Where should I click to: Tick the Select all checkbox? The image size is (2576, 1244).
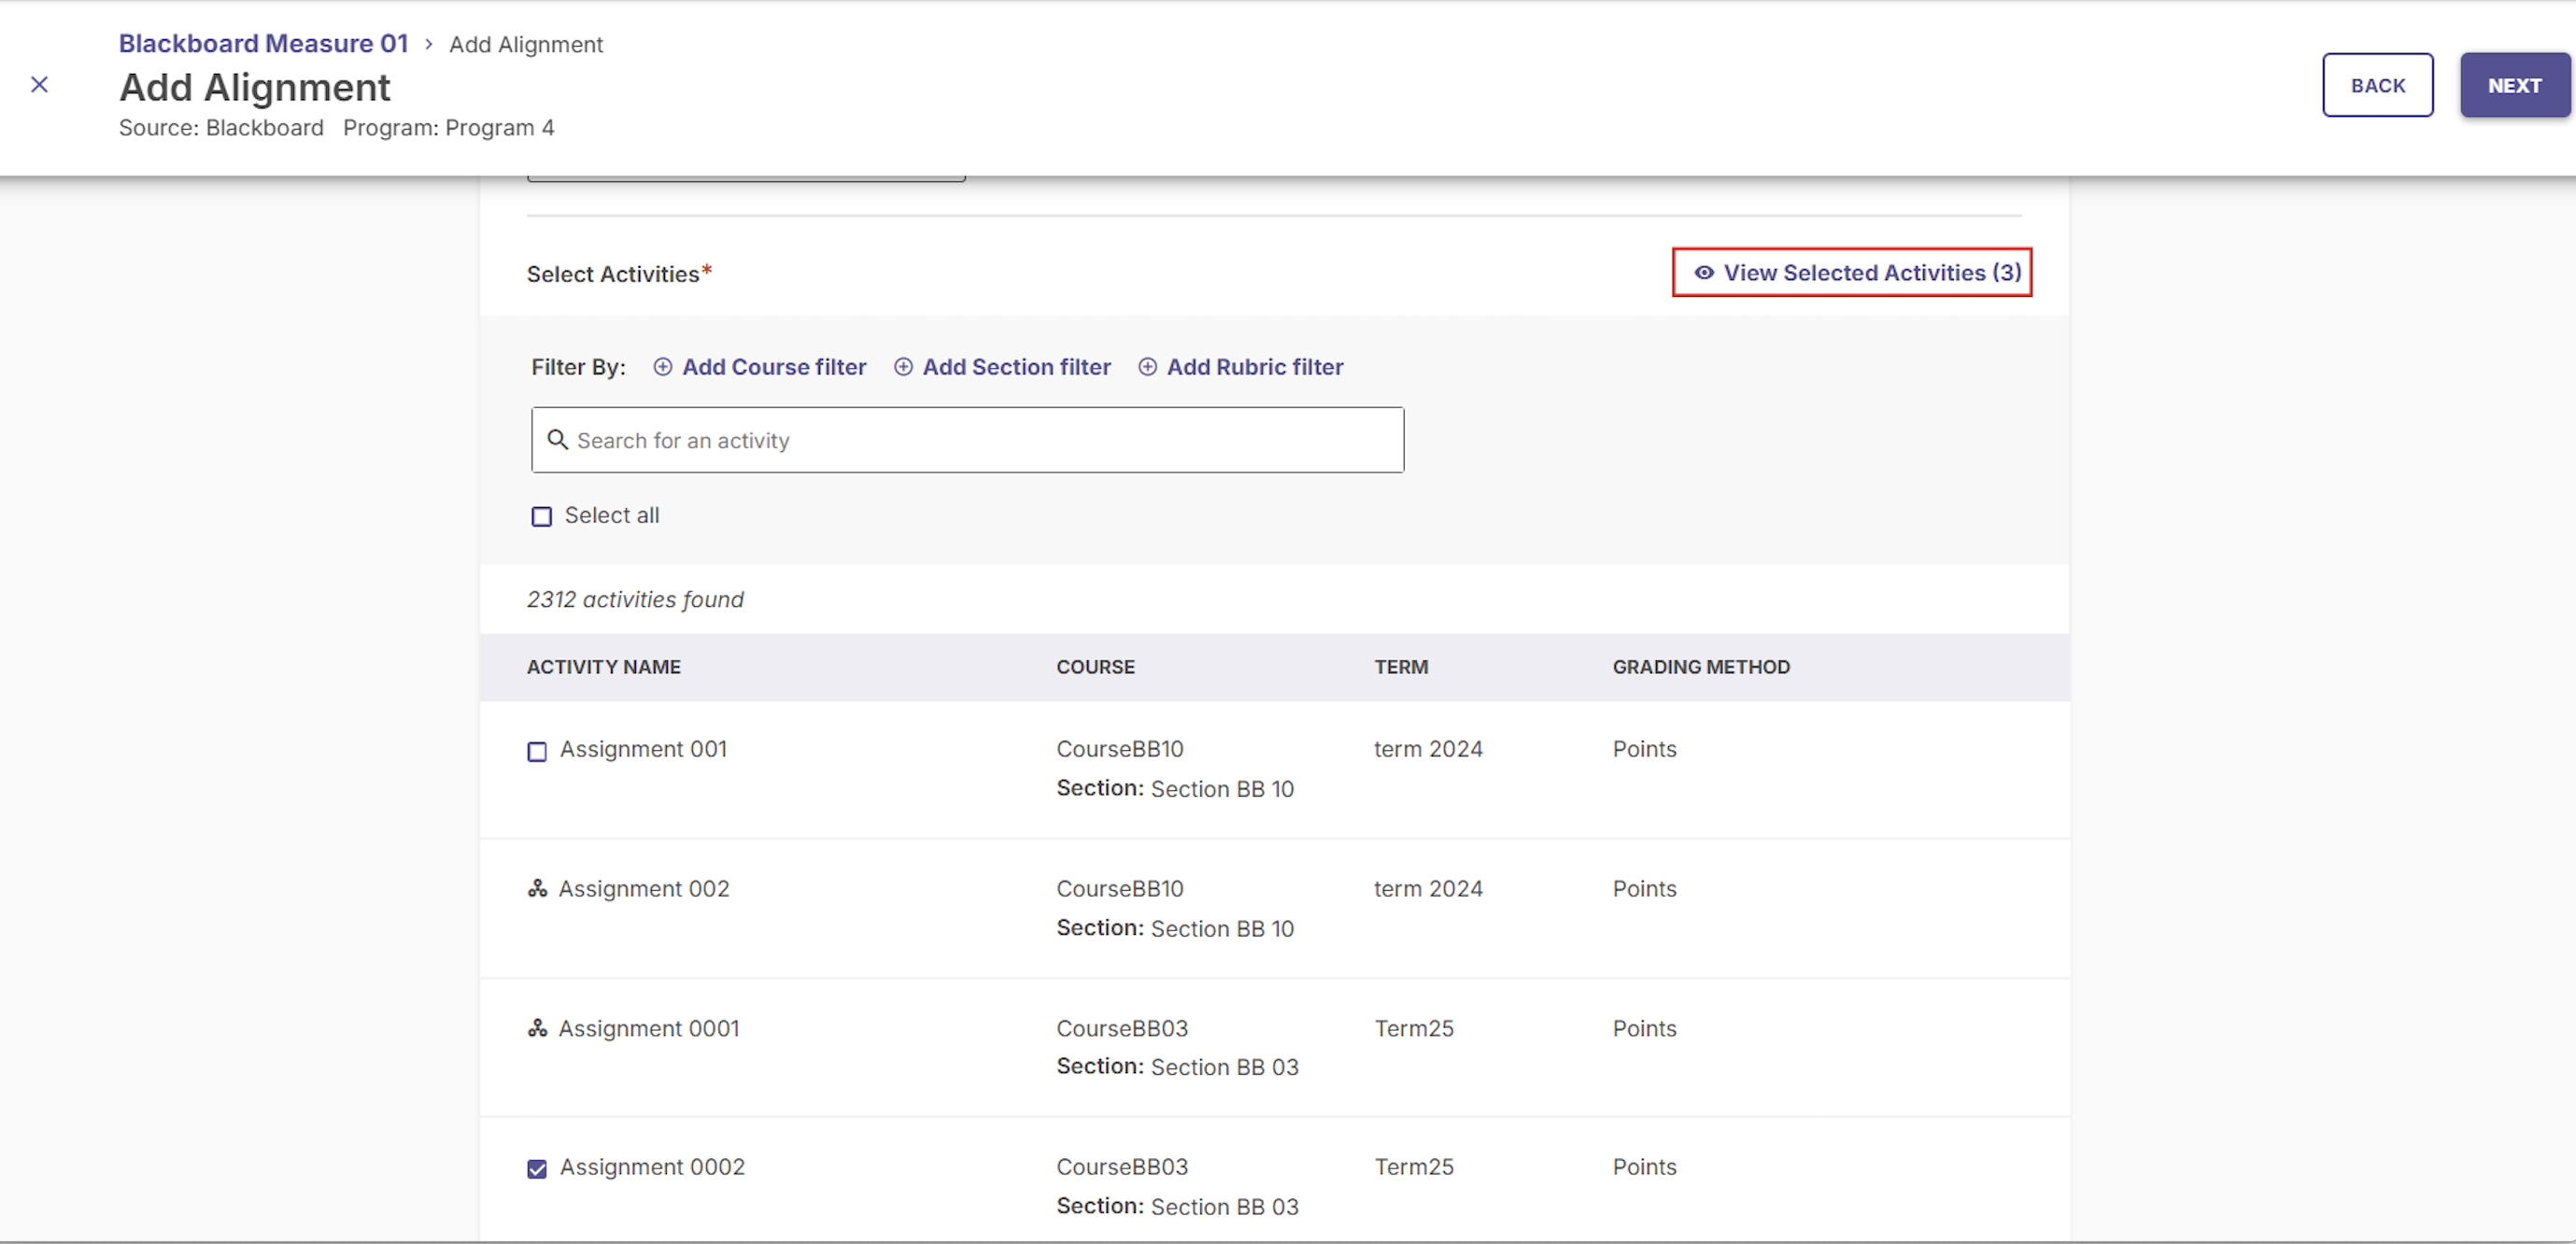[541, 516]
